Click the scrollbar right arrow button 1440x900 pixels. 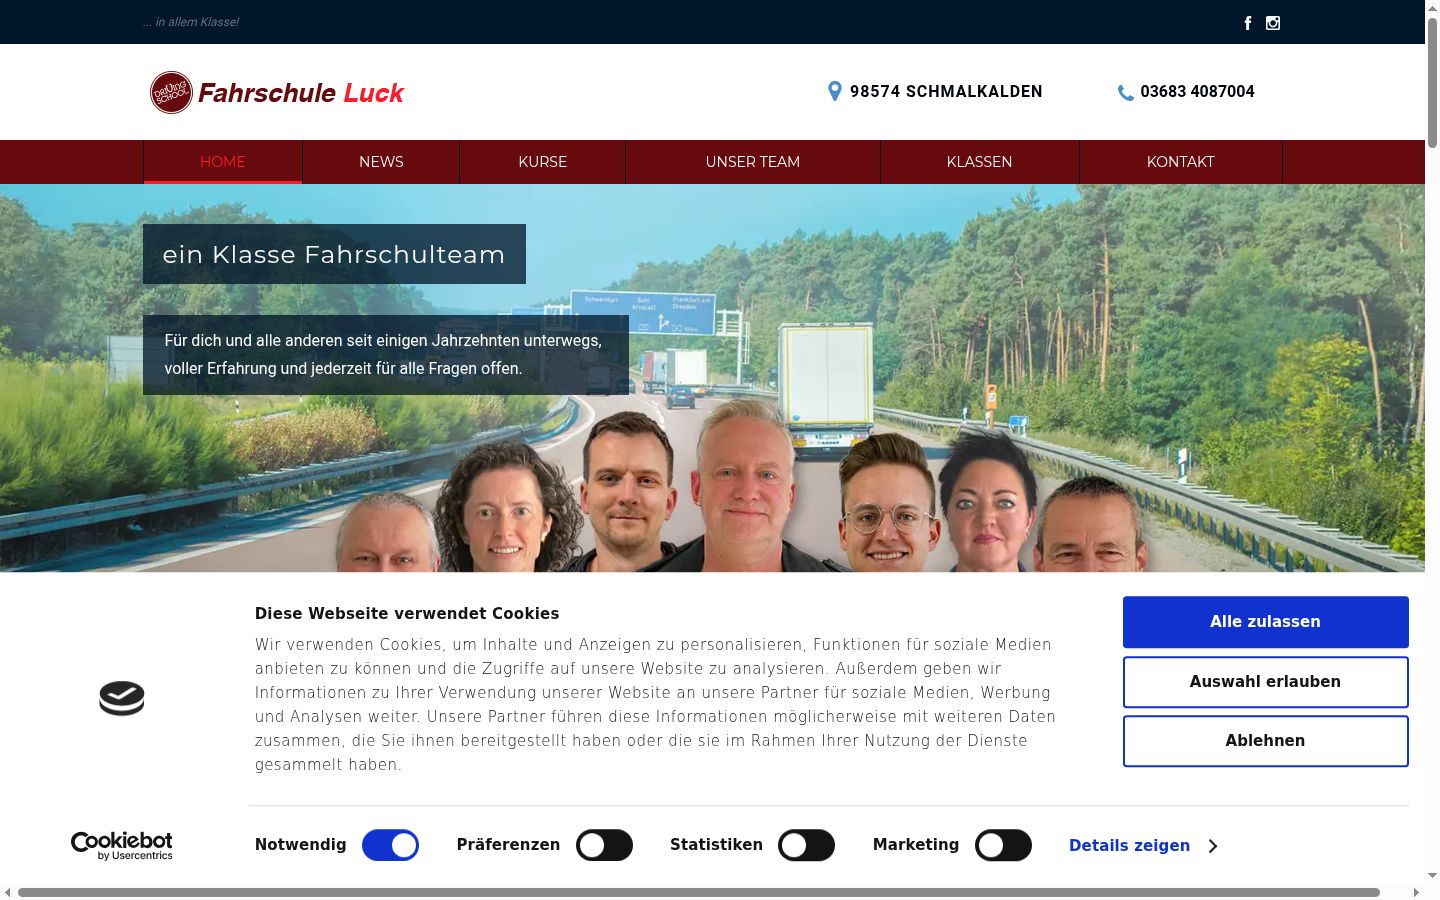[1416, 892]
